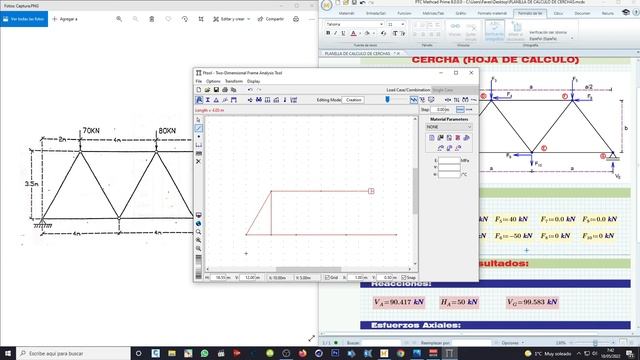
Task: Toggle the spell check button in Mathcad ribbon
Action: tap(494, 31)
